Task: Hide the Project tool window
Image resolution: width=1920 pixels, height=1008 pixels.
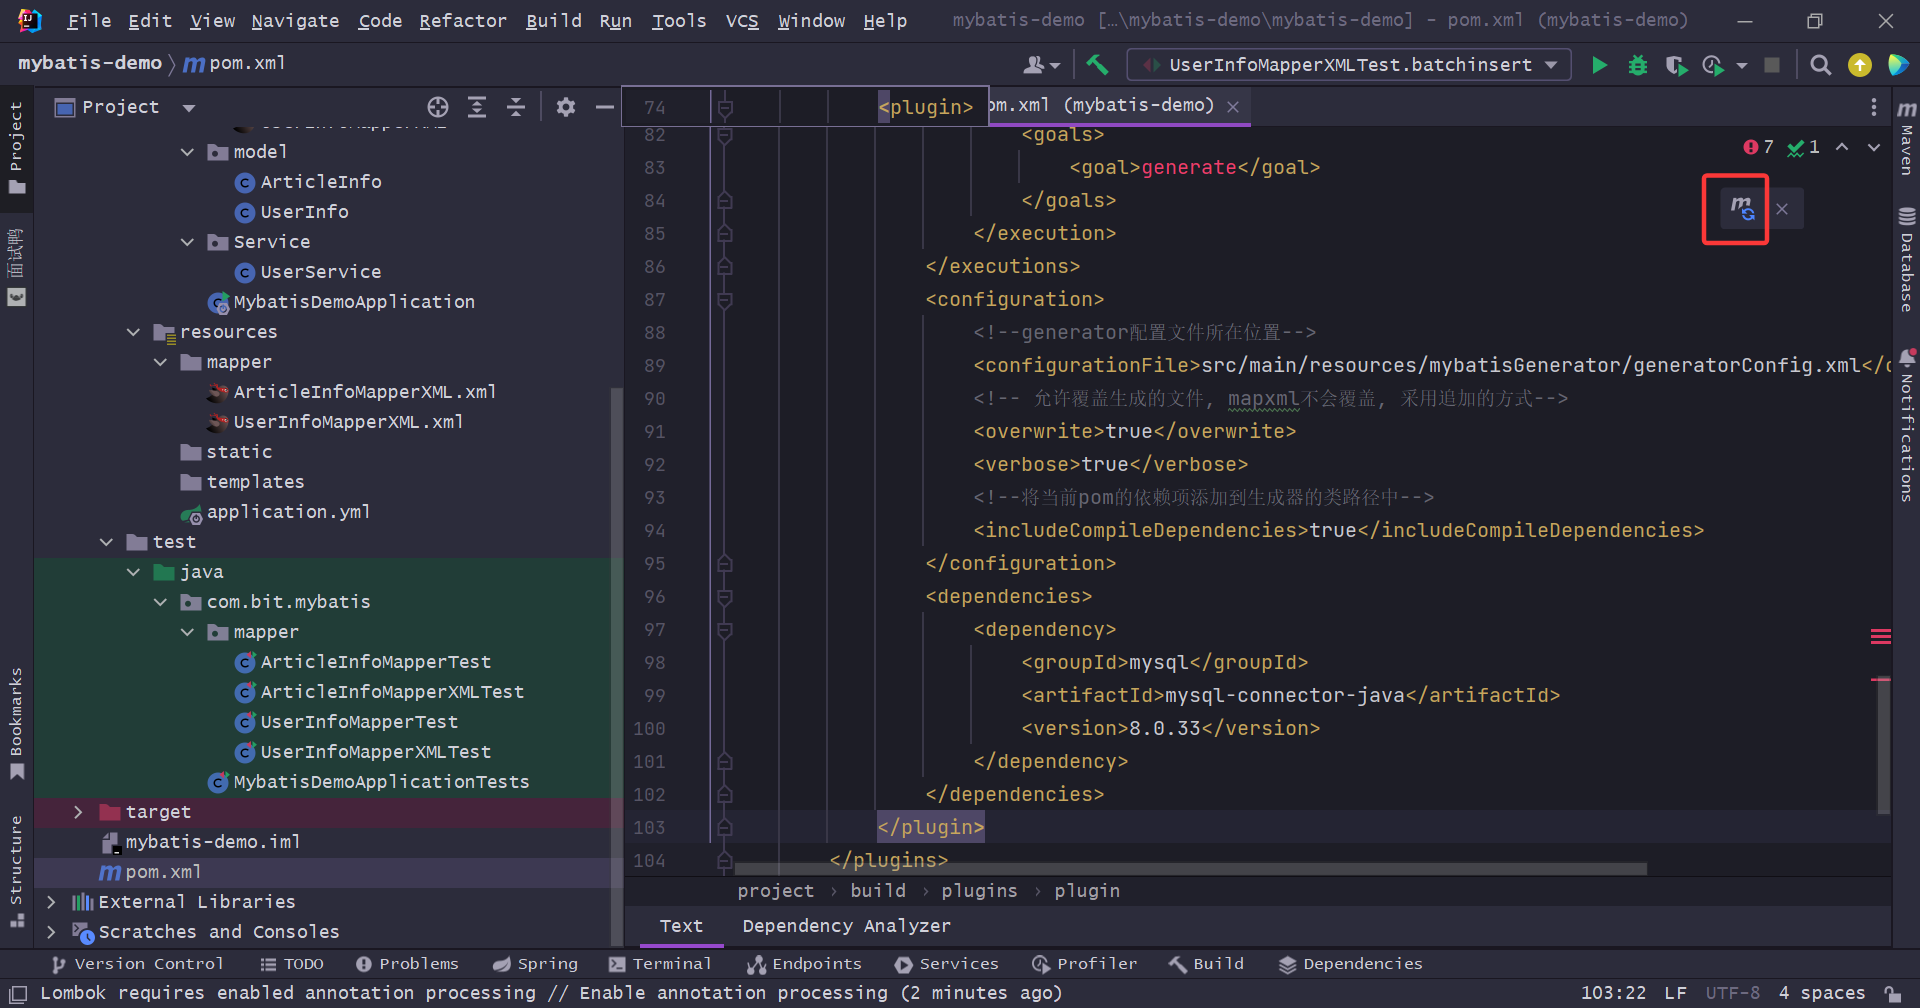Action: click(x=604, y=107)
